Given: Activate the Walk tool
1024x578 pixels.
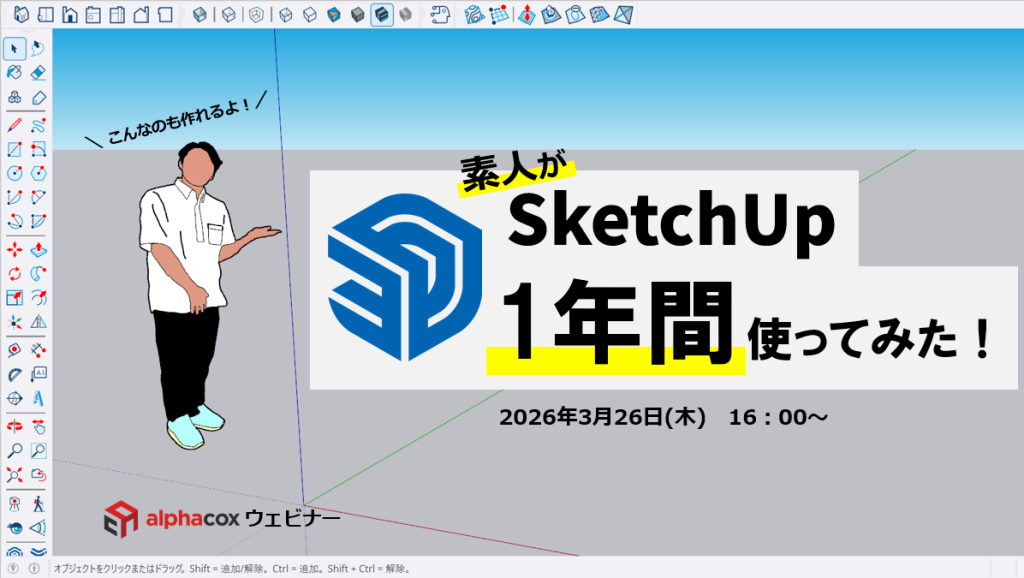Looking at the screenshot, I should click(x=38, y=501).
